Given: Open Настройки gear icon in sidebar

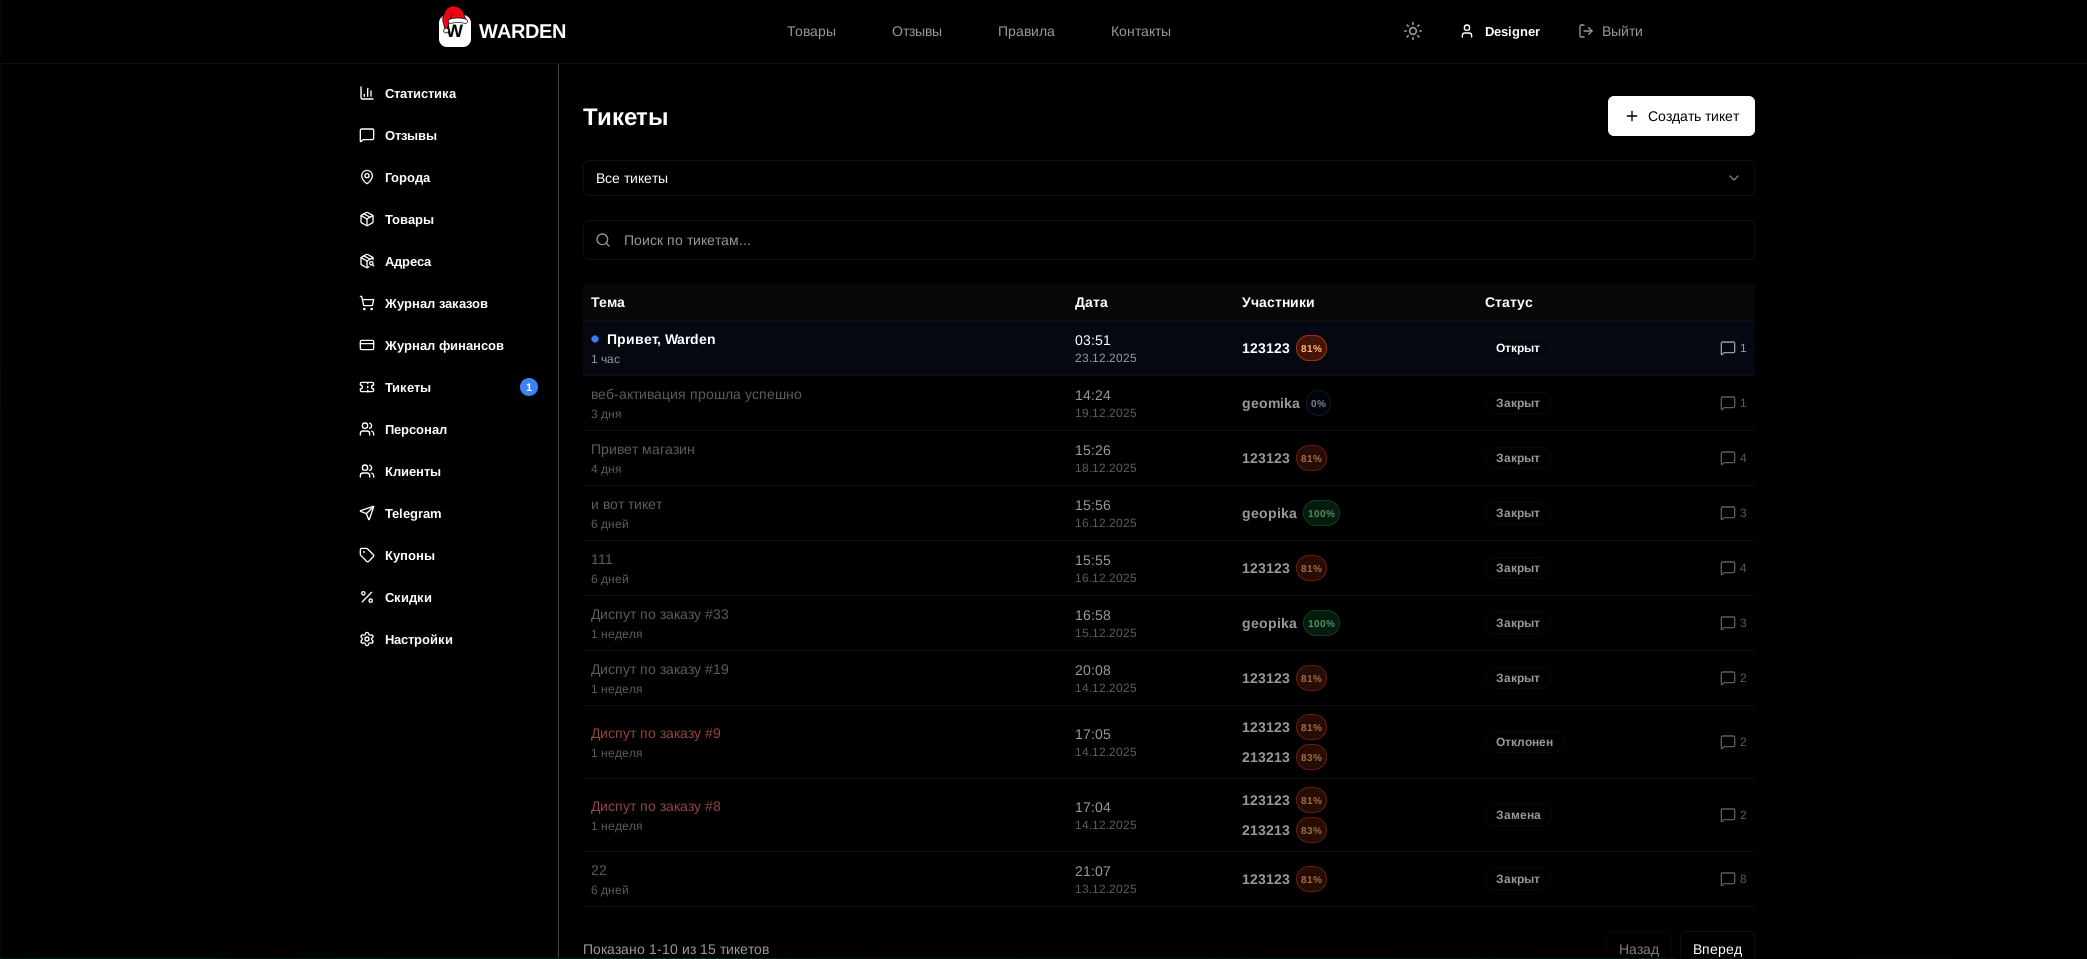Looking at the screenshot, I should [x=367, y=639].
